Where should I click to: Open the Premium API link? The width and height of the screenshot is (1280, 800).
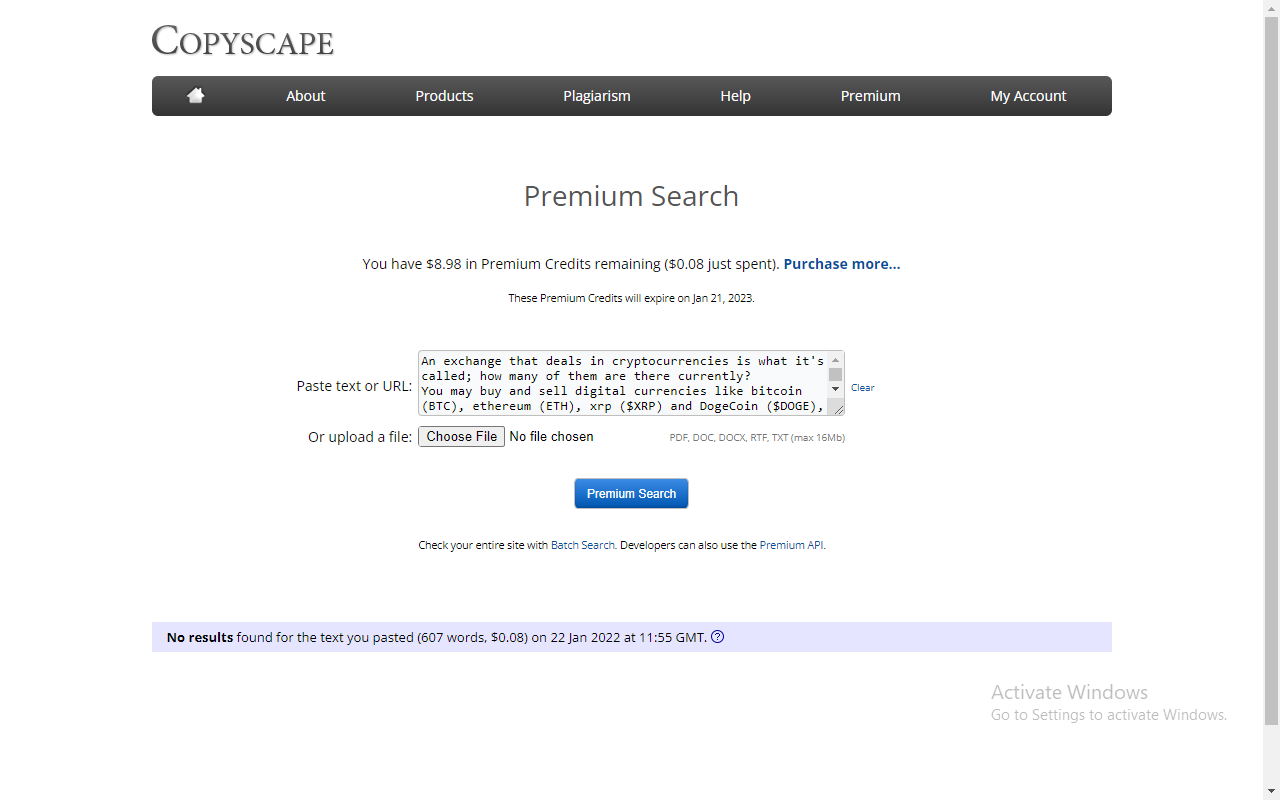coord(792,545)
